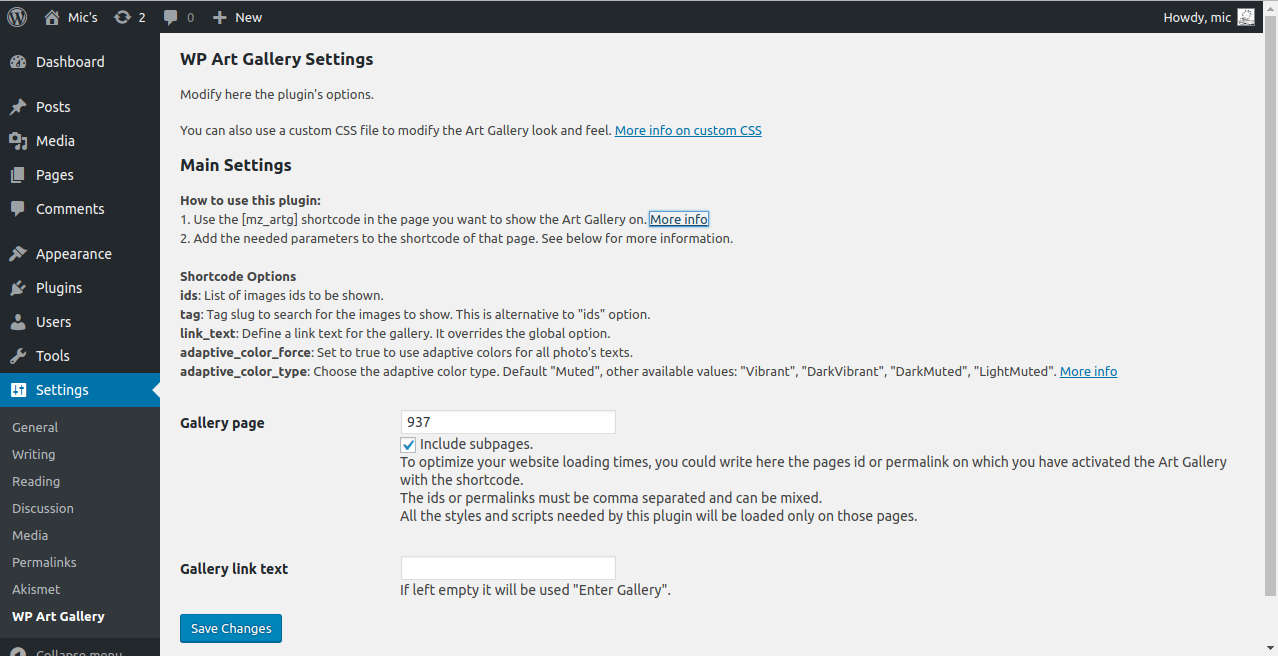Visit Mic's site via home icon
1278x656 pixels.
52,17
